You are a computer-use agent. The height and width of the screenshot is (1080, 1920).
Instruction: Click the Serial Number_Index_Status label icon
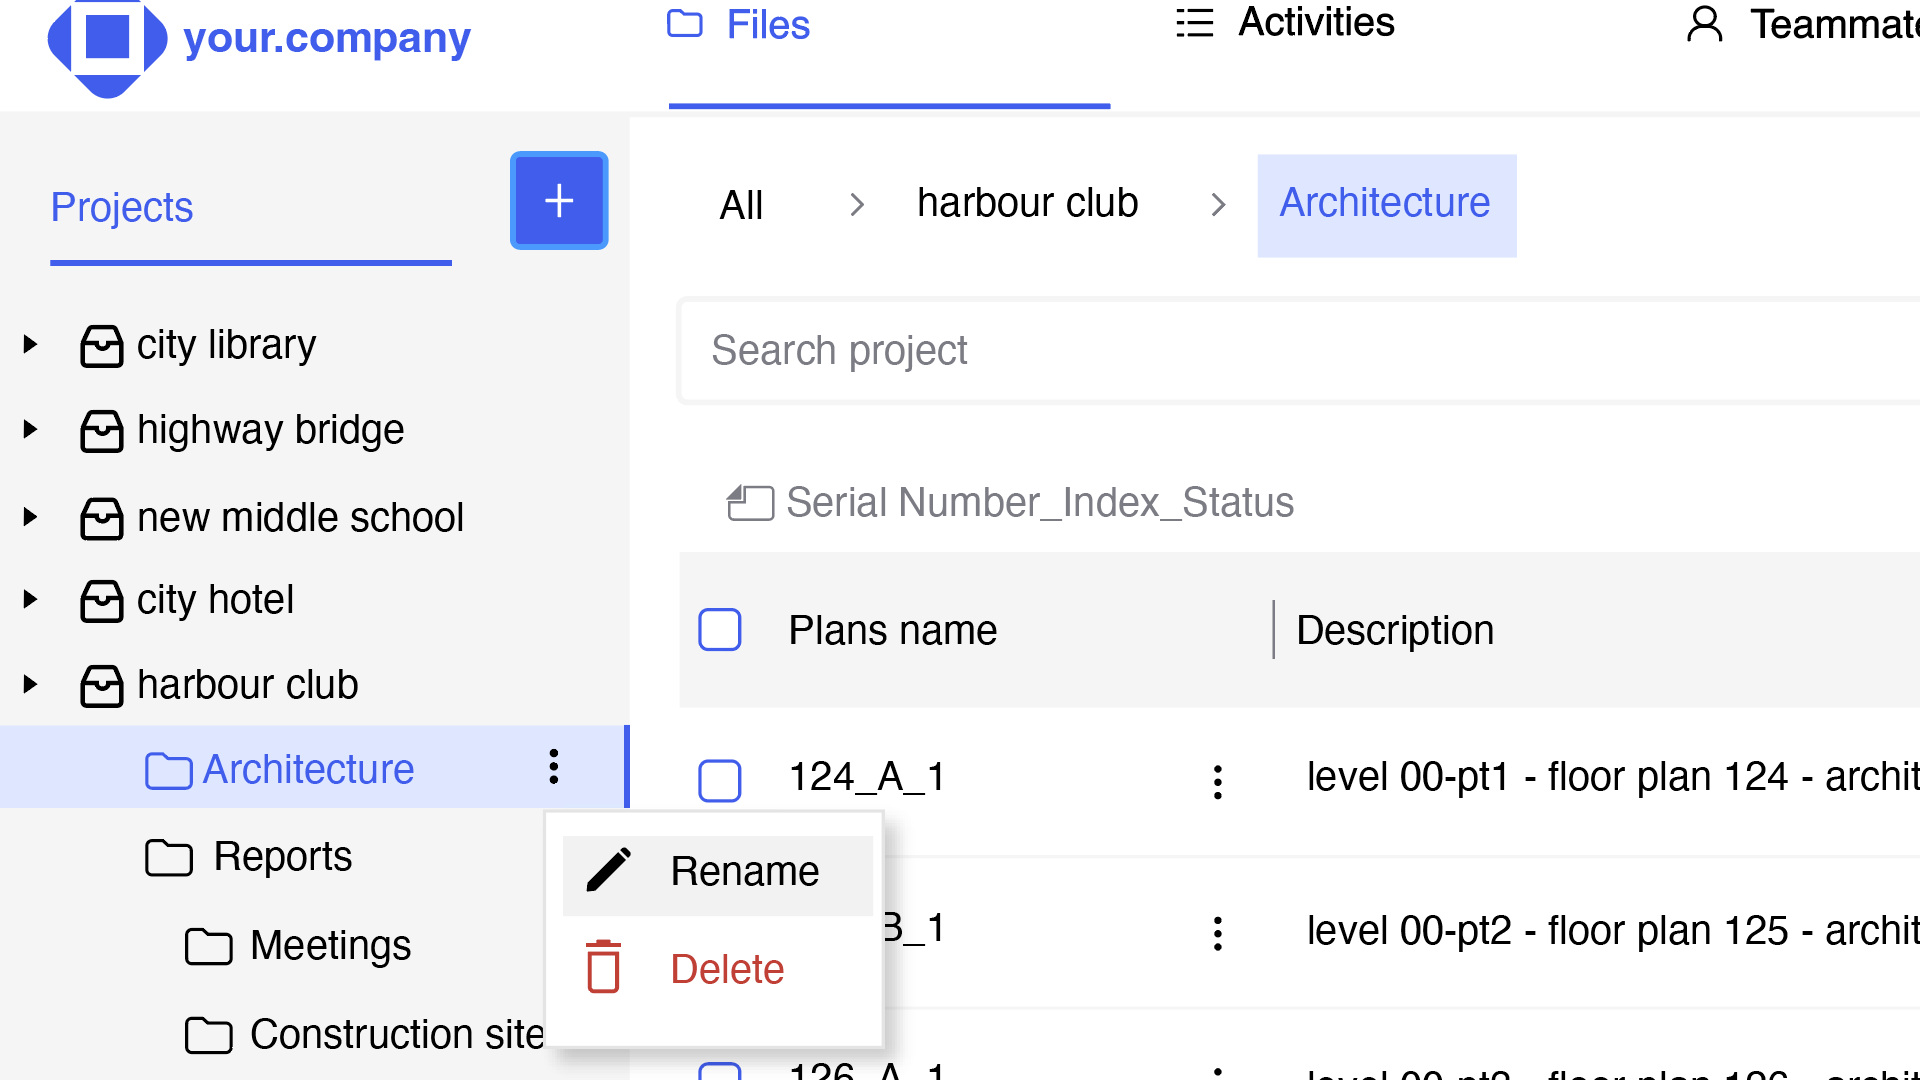pyautogui.click(x=750, y=502)
